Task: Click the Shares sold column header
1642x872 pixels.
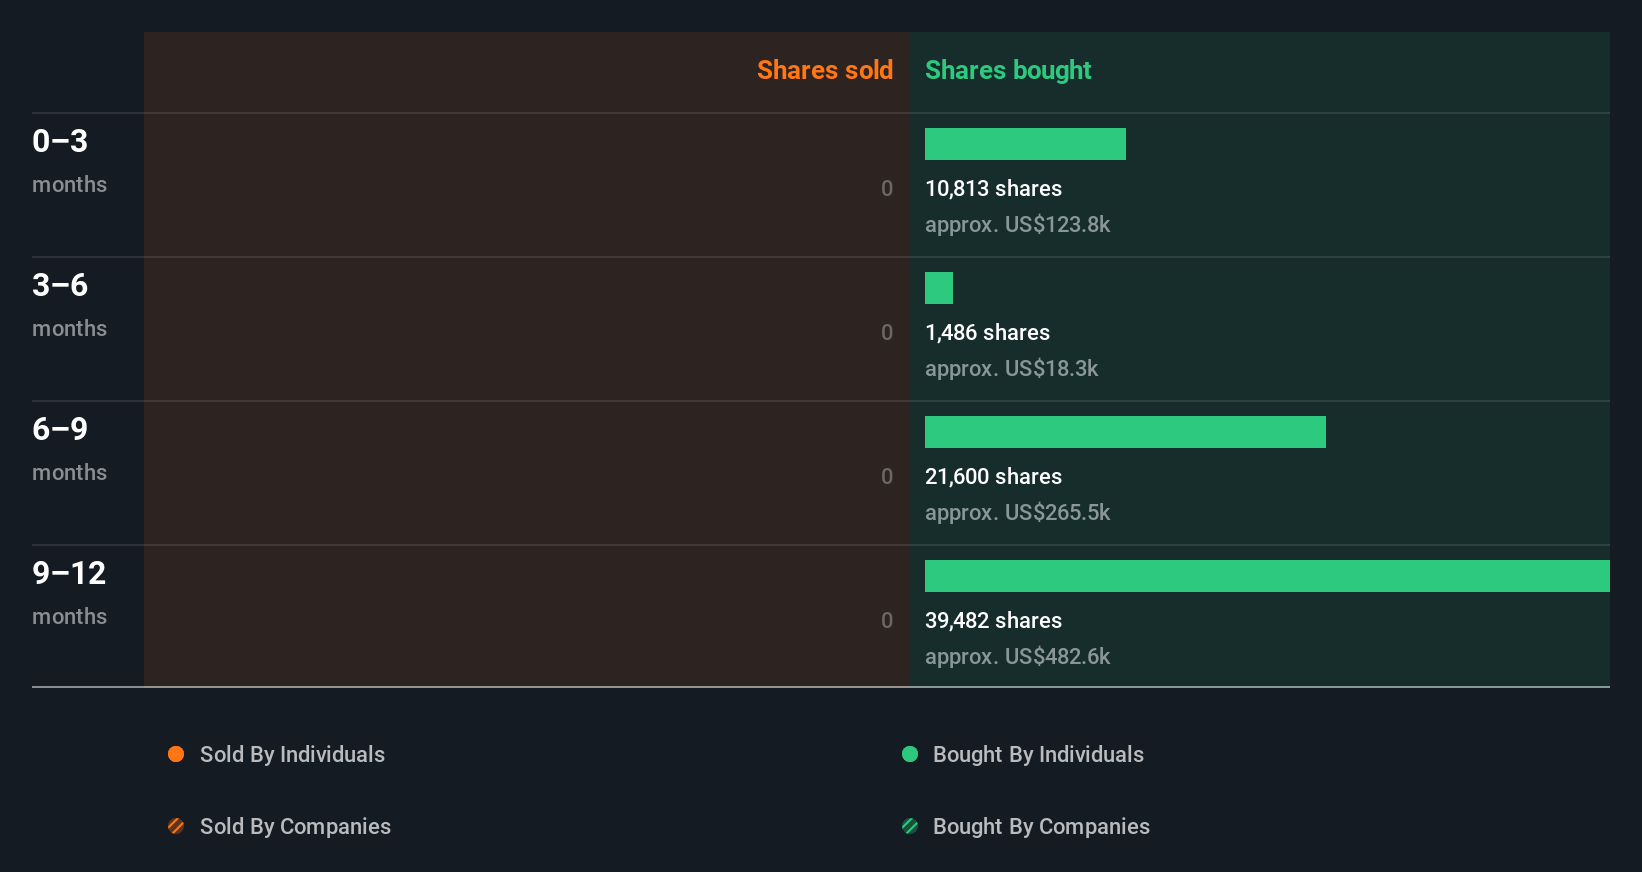Action: (x=825, y=70)
